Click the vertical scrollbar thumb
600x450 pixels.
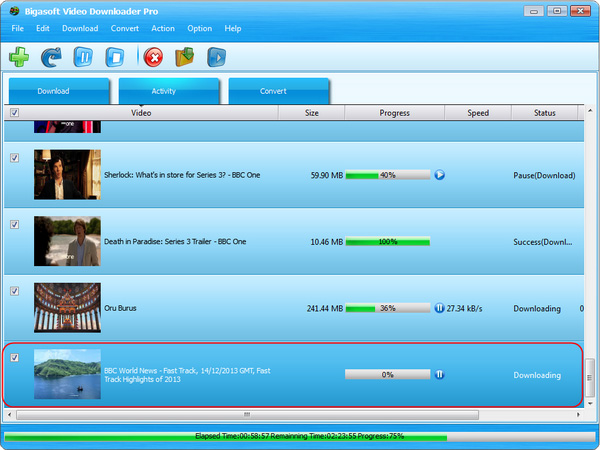[590, 378]
